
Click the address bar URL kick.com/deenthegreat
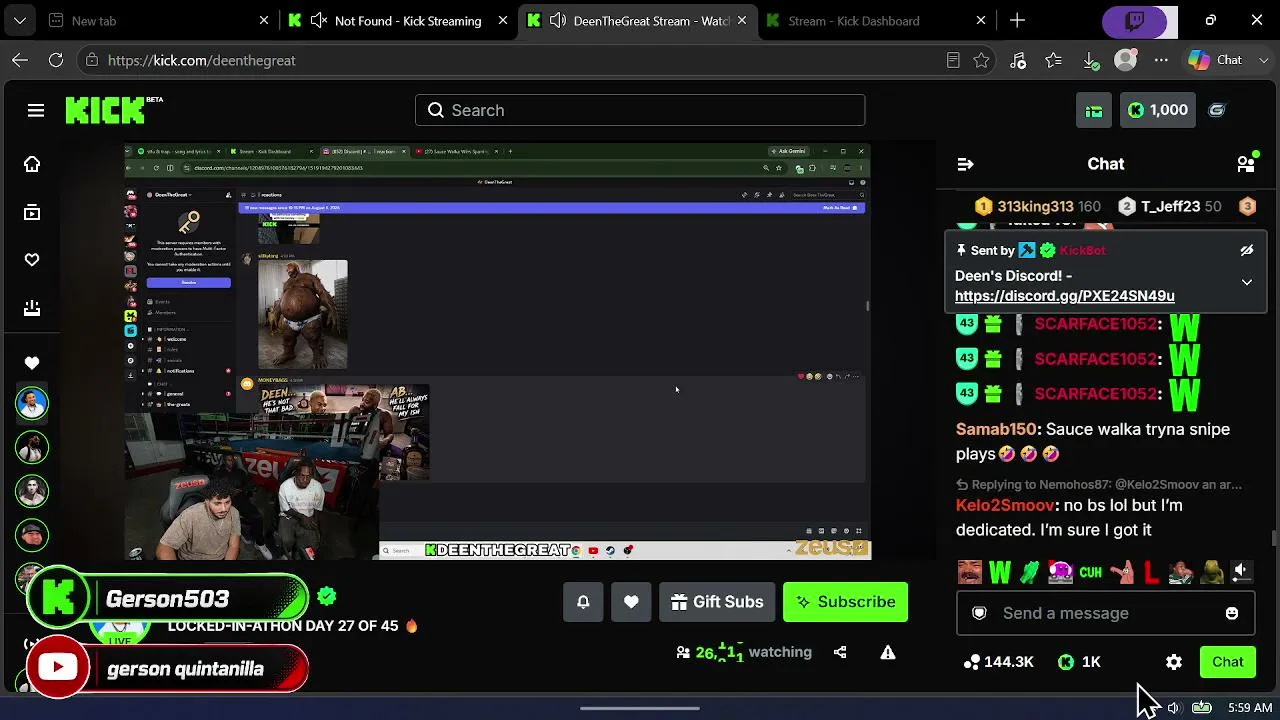point(202,60)
